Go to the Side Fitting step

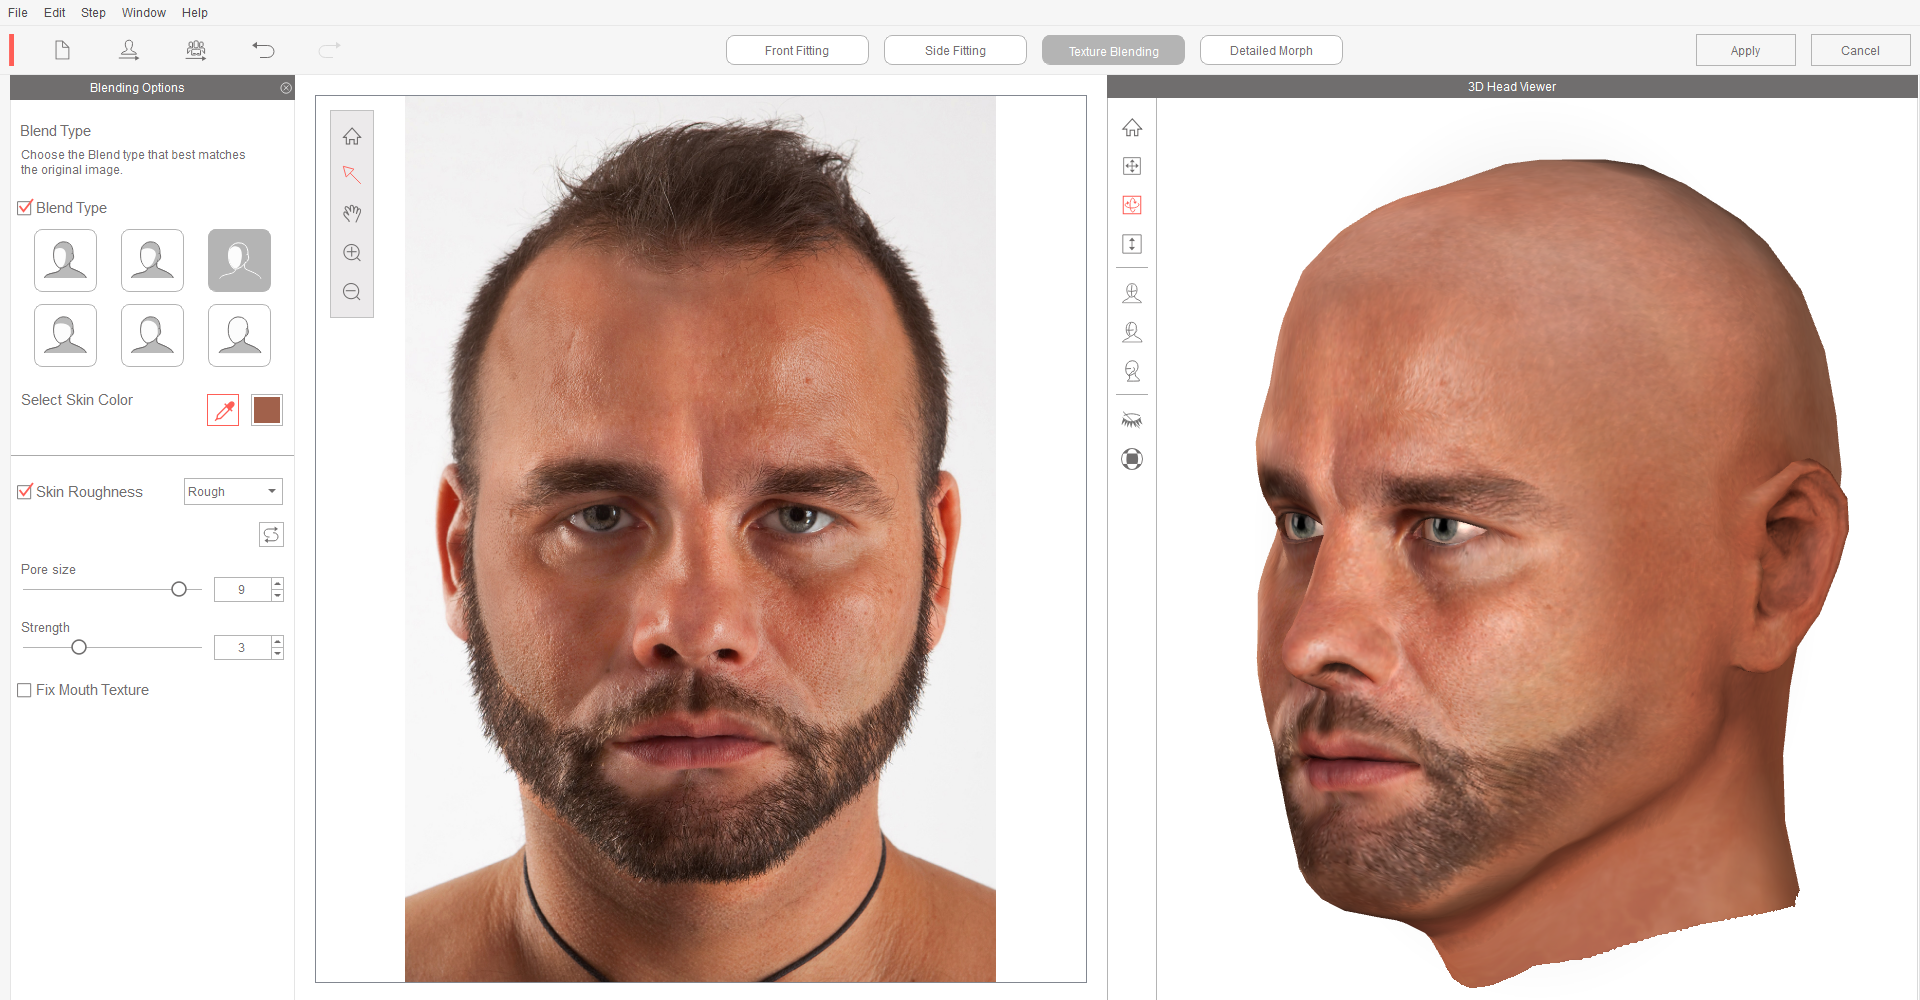pyautogui.click(x=955, y=51)
